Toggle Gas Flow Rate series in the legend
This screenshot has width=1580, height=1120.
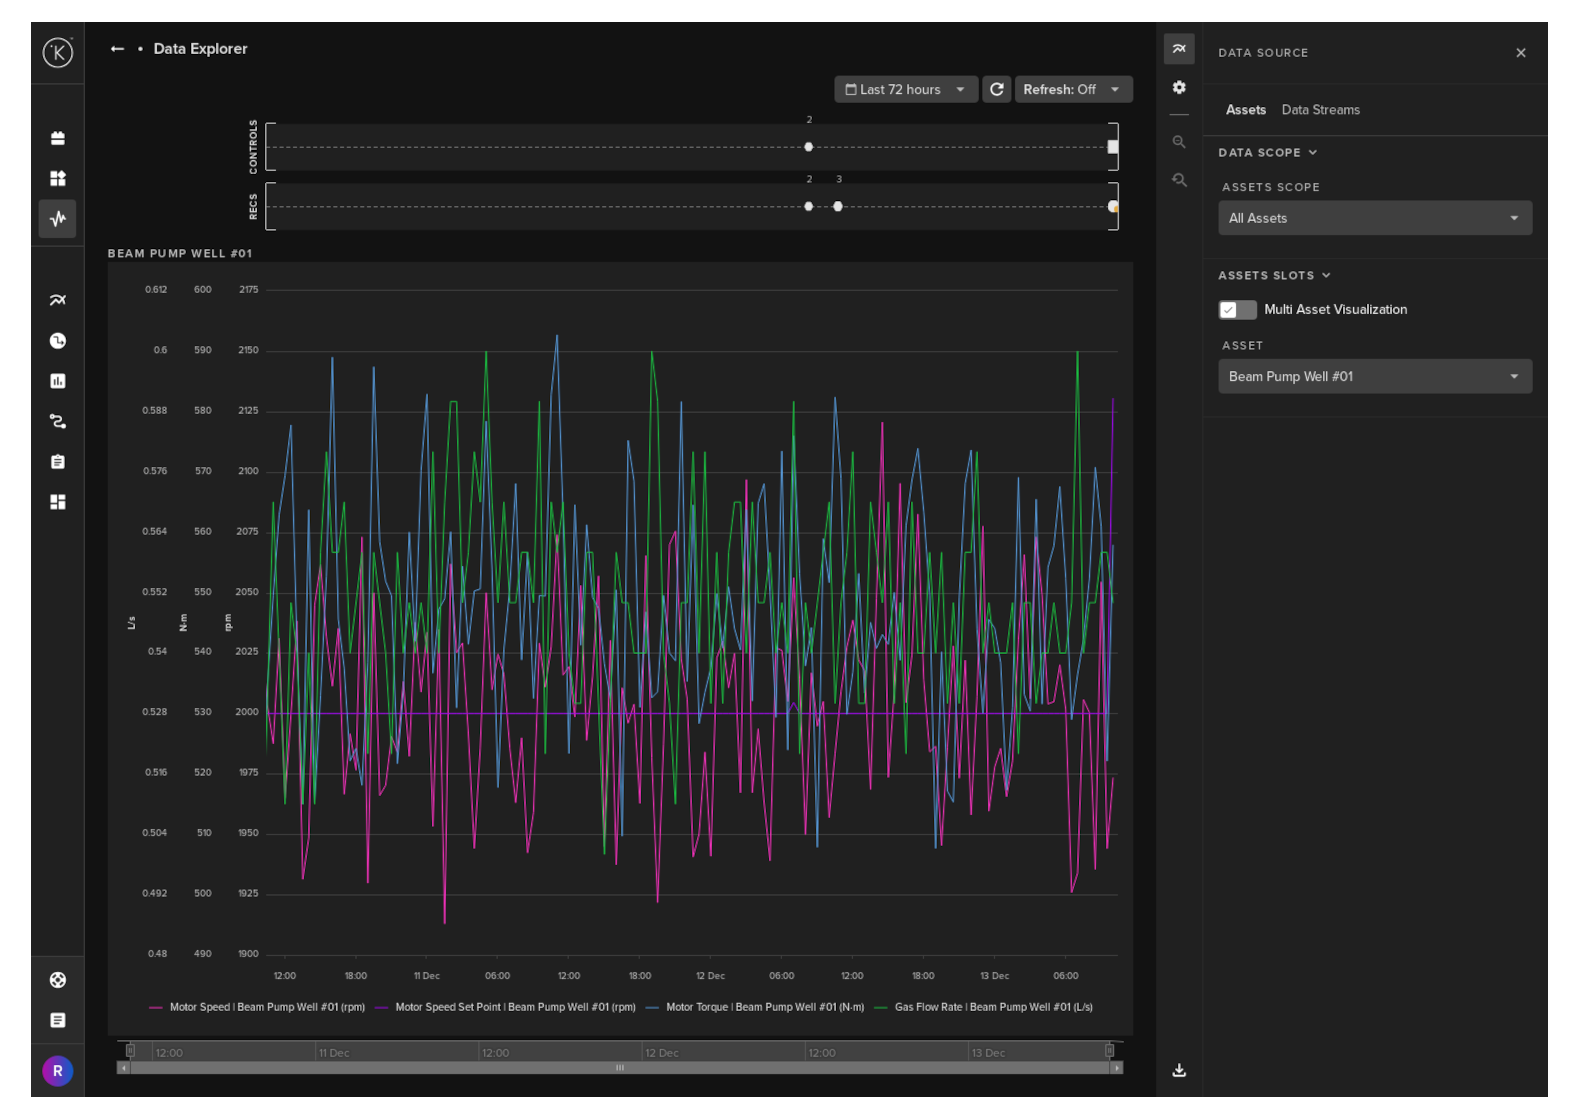992,1007
